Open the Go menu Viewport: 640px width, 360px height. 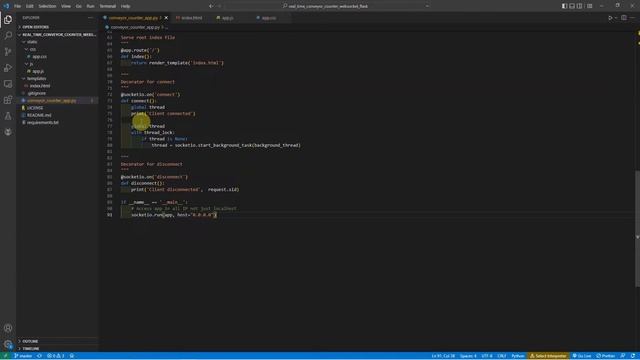tap(78, 6)
